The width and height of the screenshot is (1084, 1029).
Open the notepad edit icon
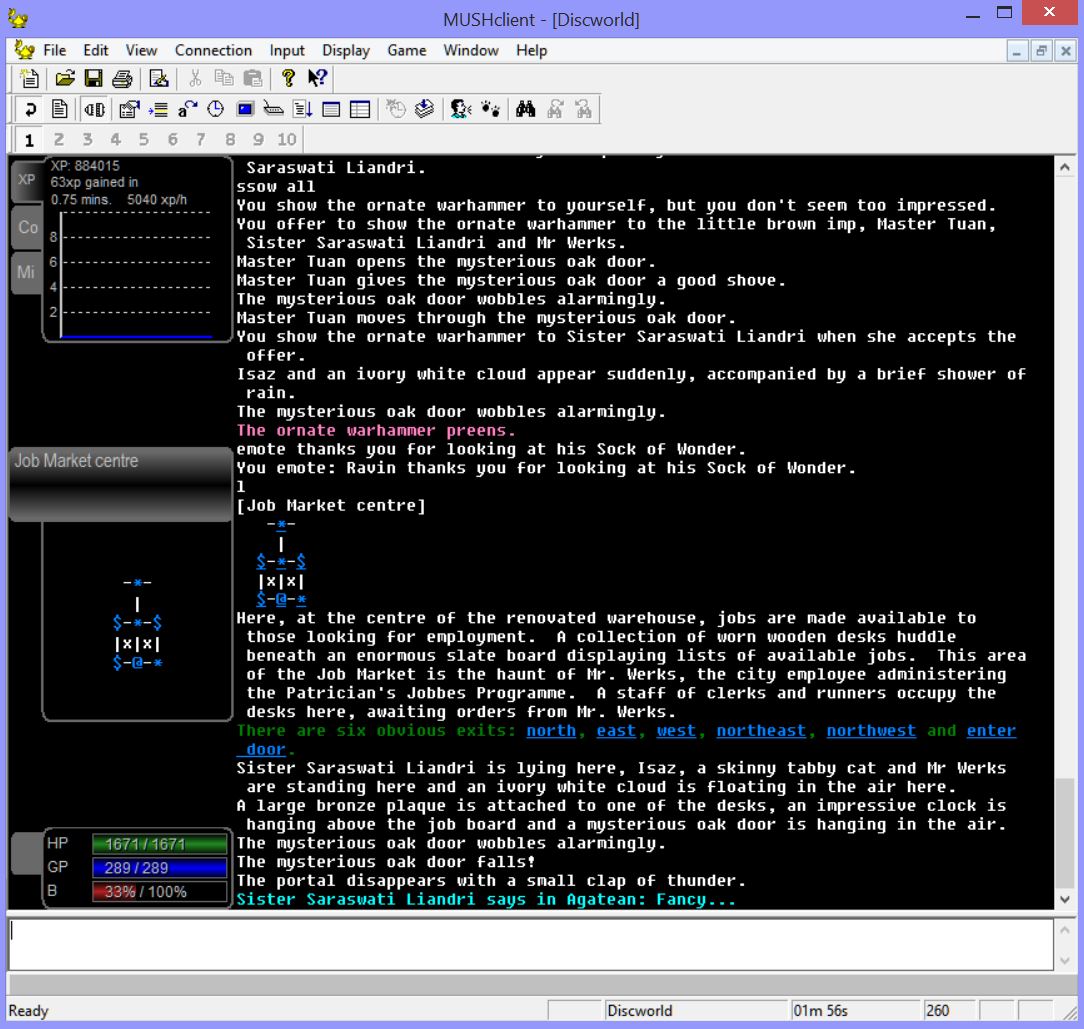click(x=159, y=78)
